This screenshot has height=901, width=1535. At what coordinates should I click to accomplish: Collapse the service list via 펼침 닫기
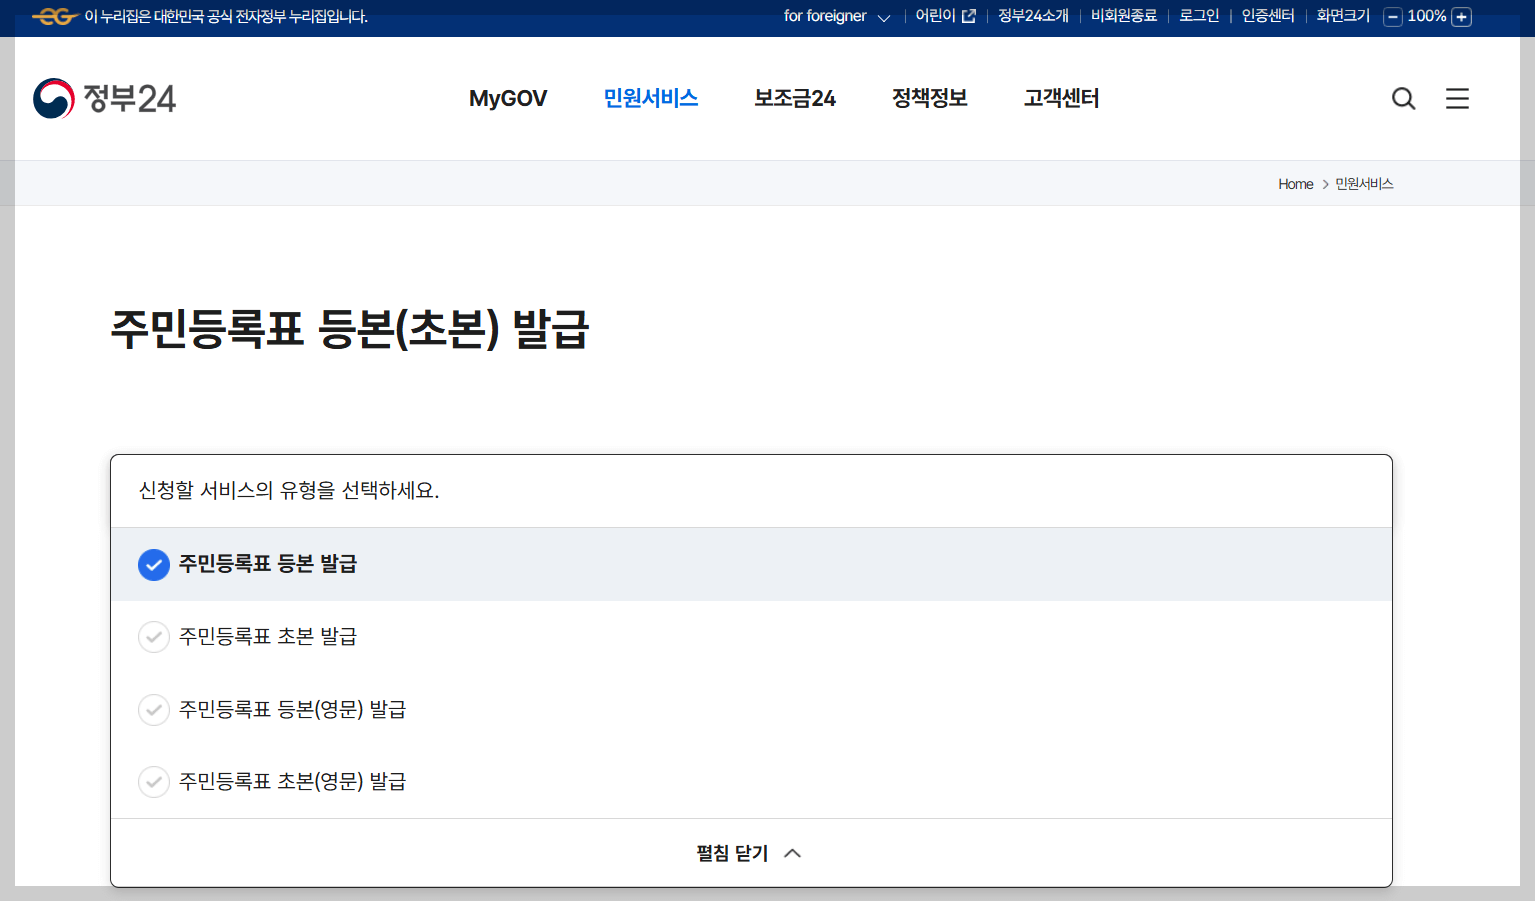pos(730,853)
